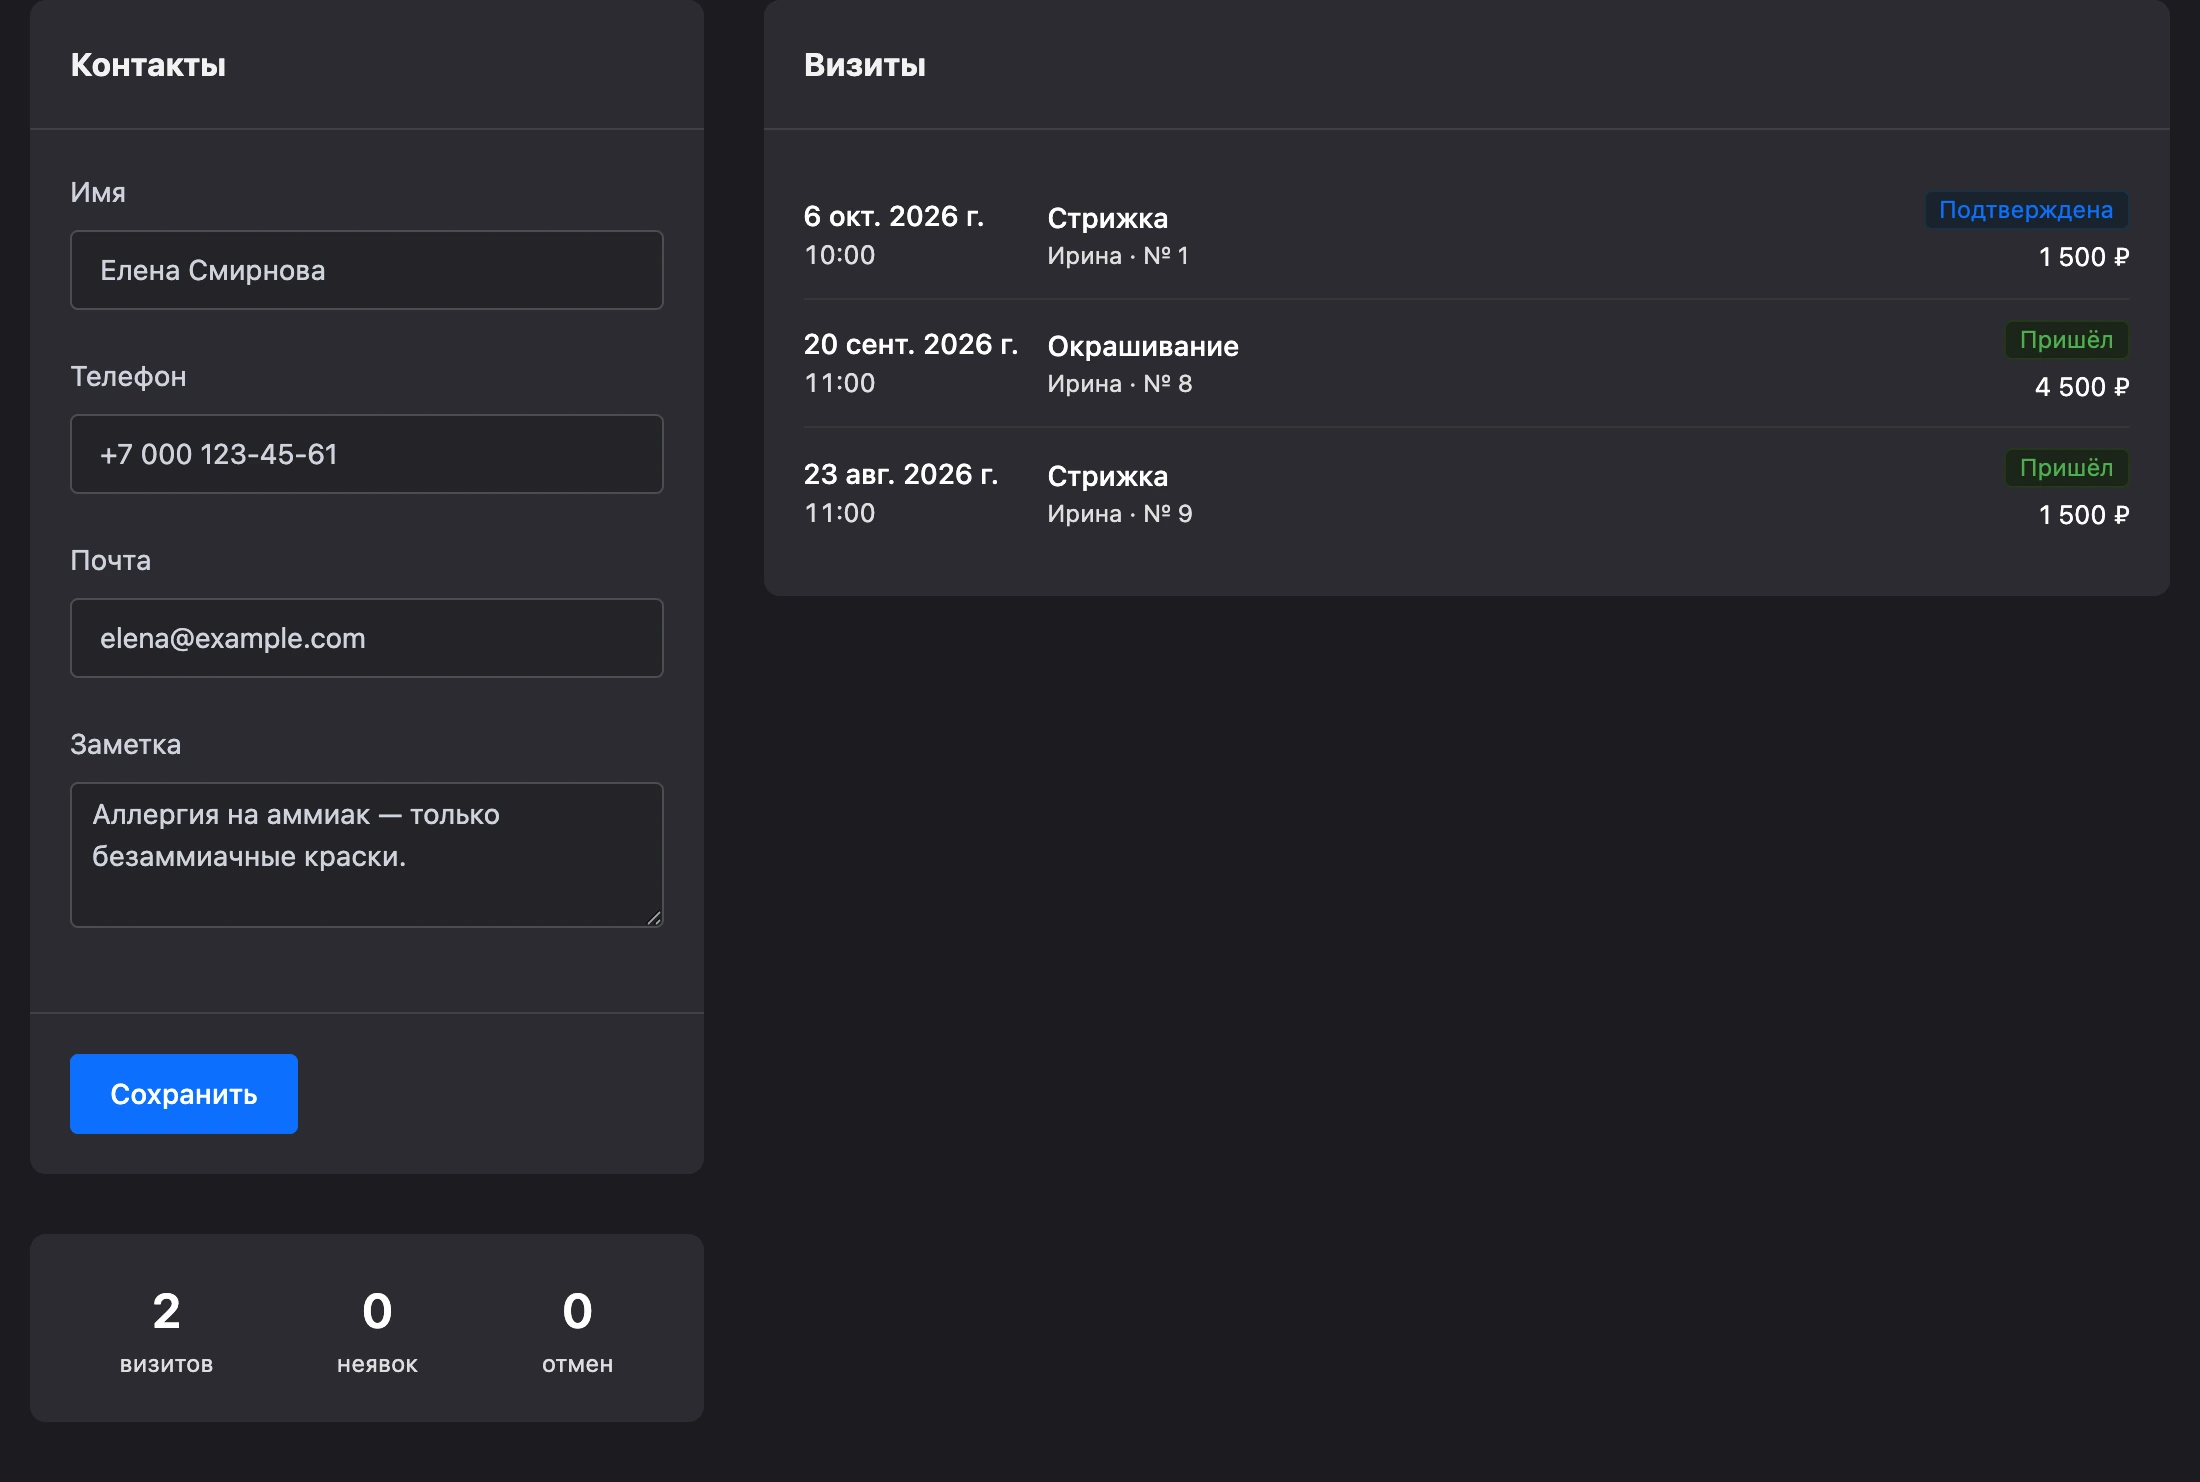Click the Пришёл badge for Окрашивание

pos(2066,340)
